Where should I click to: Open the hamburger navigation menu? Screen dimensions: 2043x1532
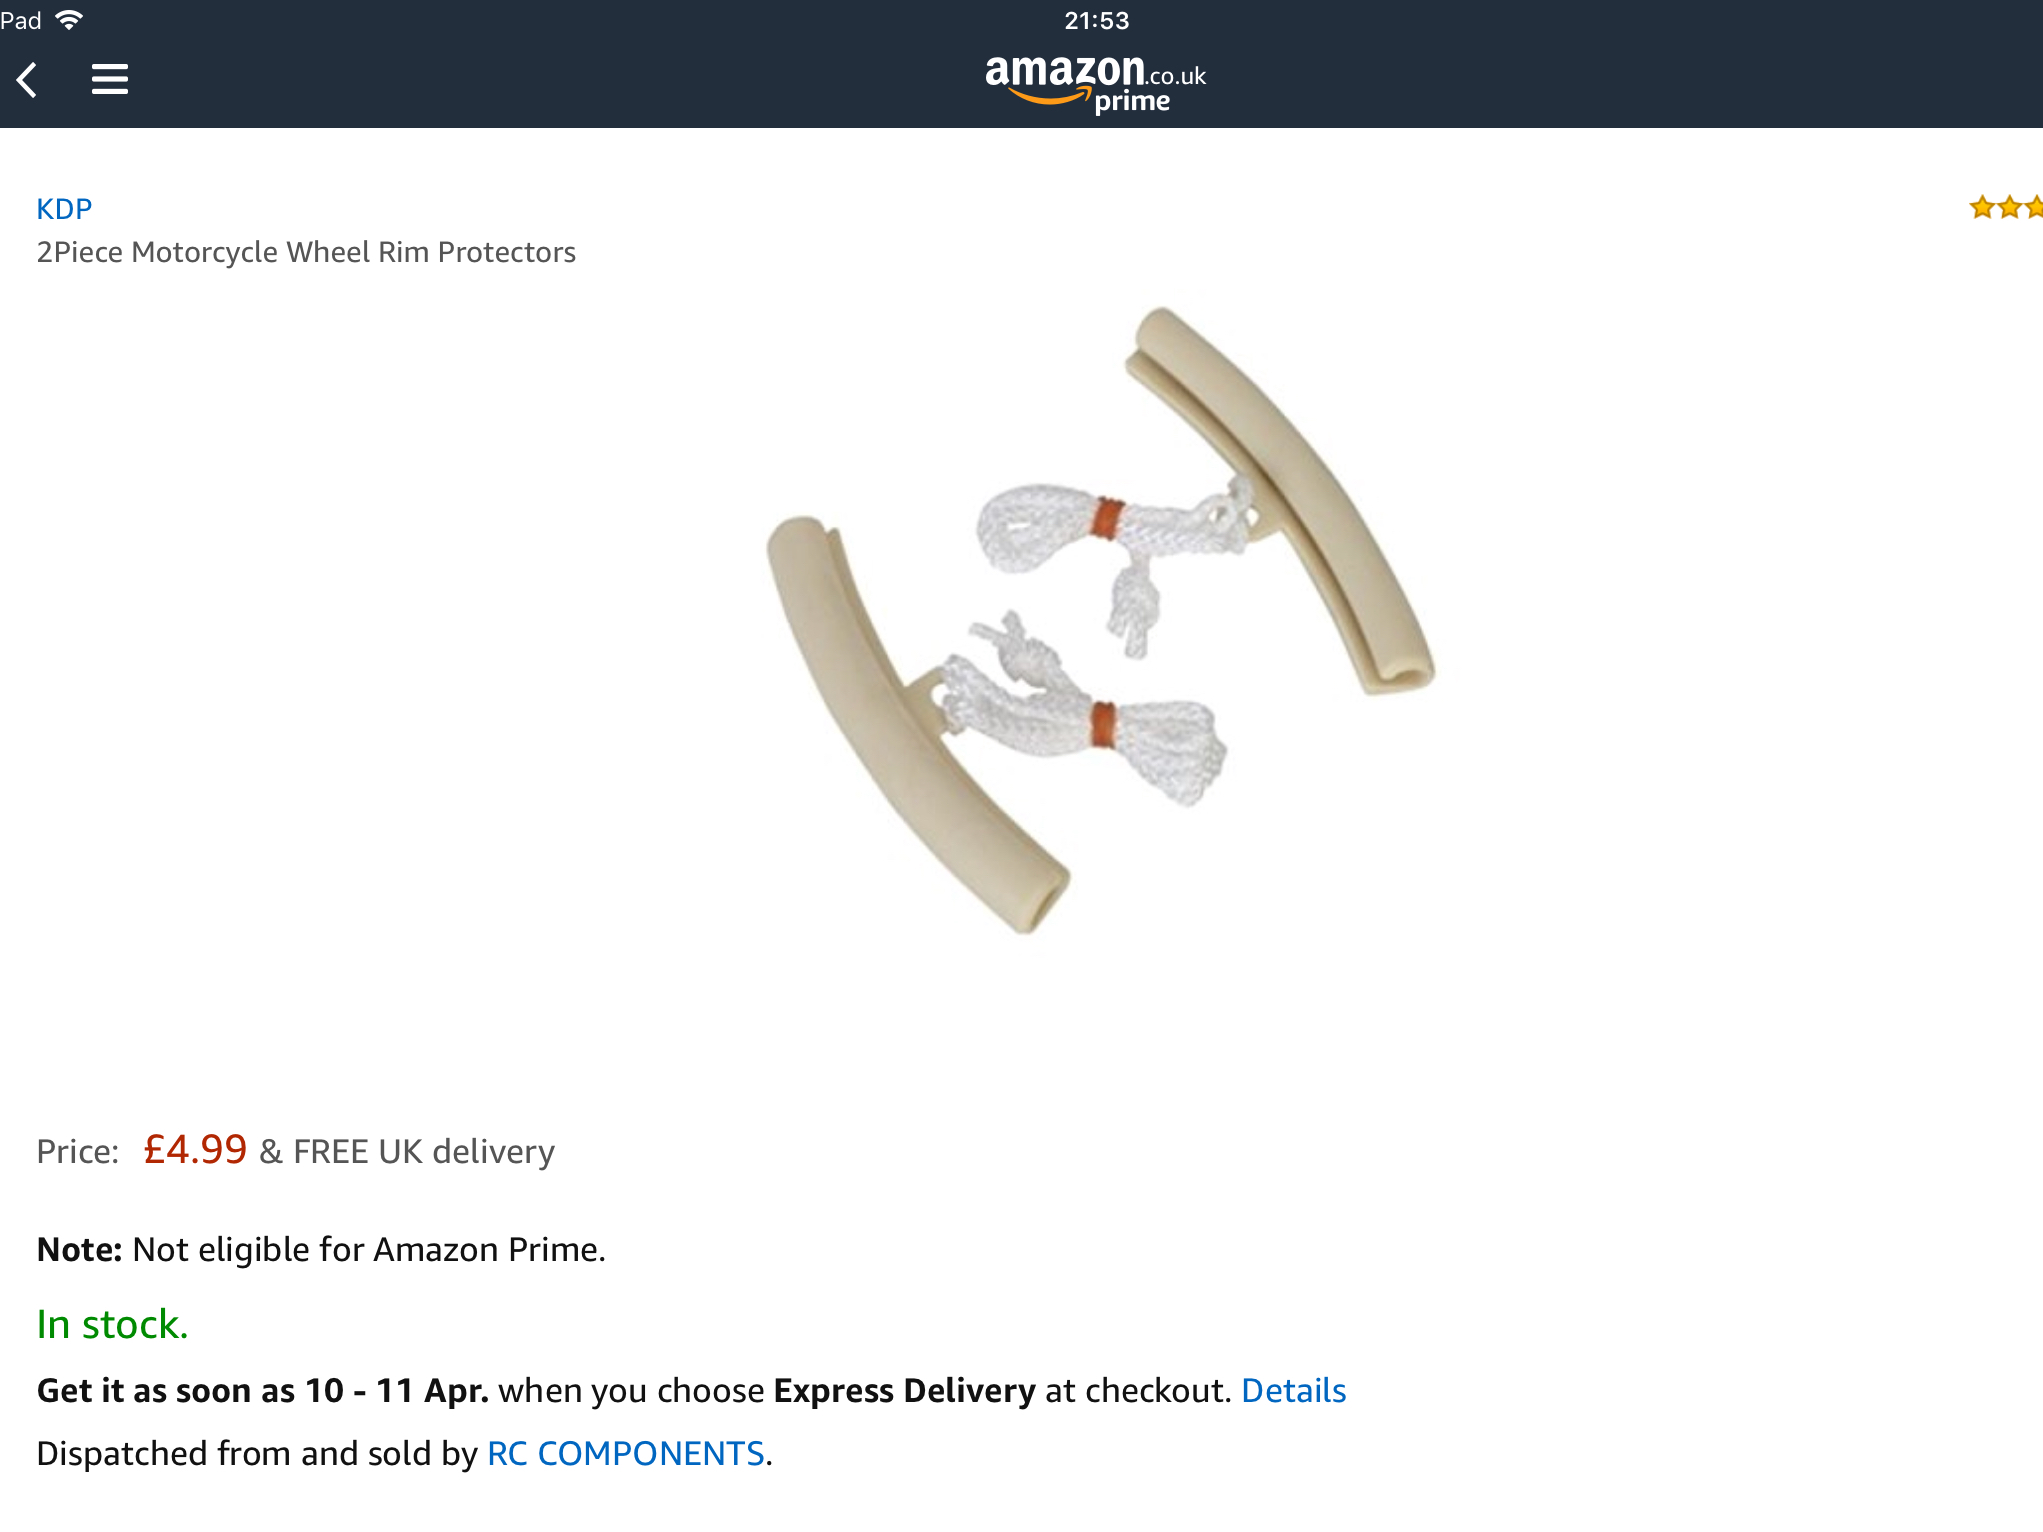[110, 79]
